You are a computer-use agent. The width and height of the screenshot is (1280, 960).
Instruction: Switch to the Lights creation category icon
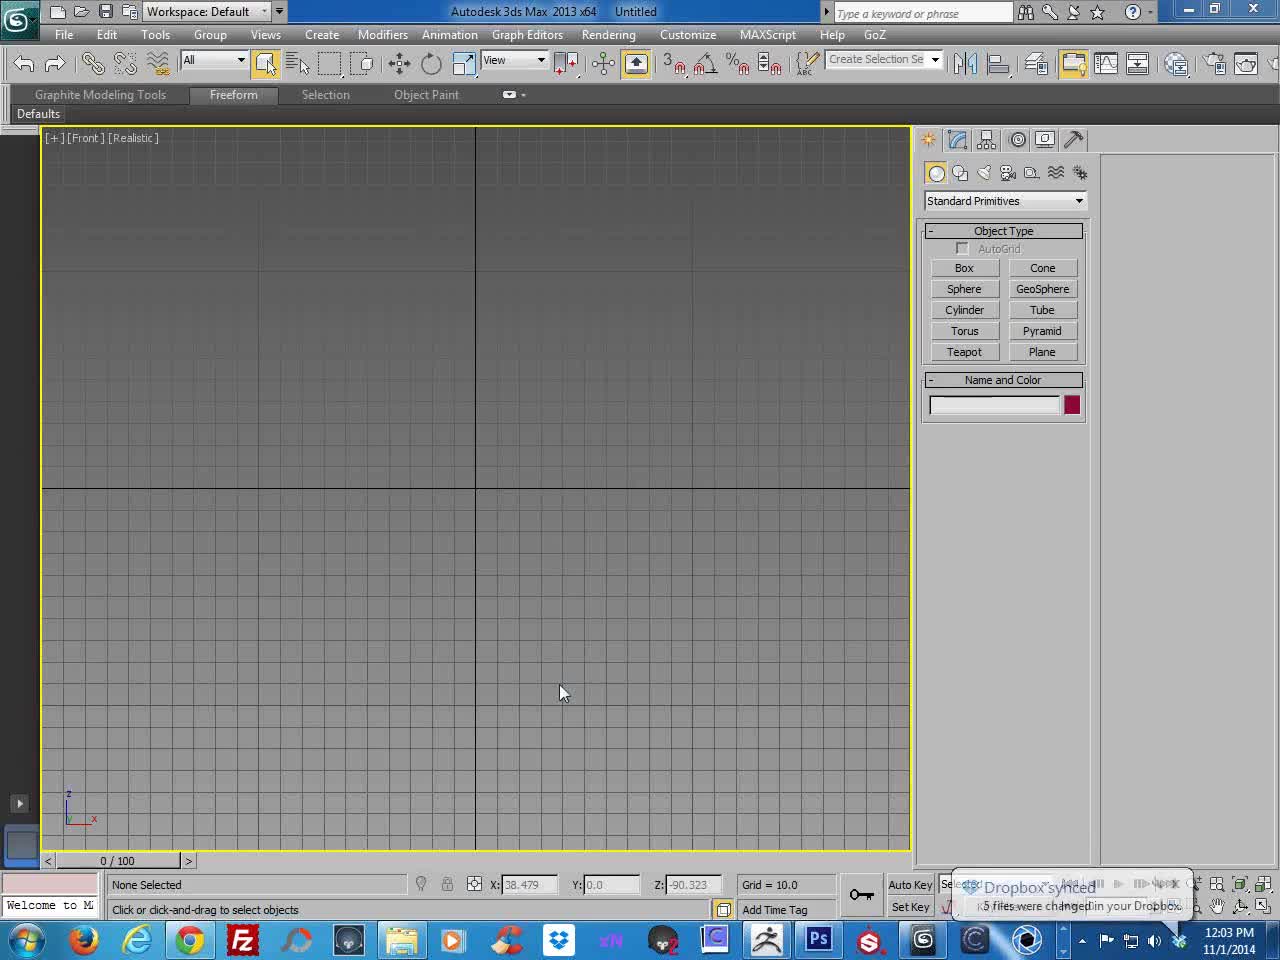984,173
